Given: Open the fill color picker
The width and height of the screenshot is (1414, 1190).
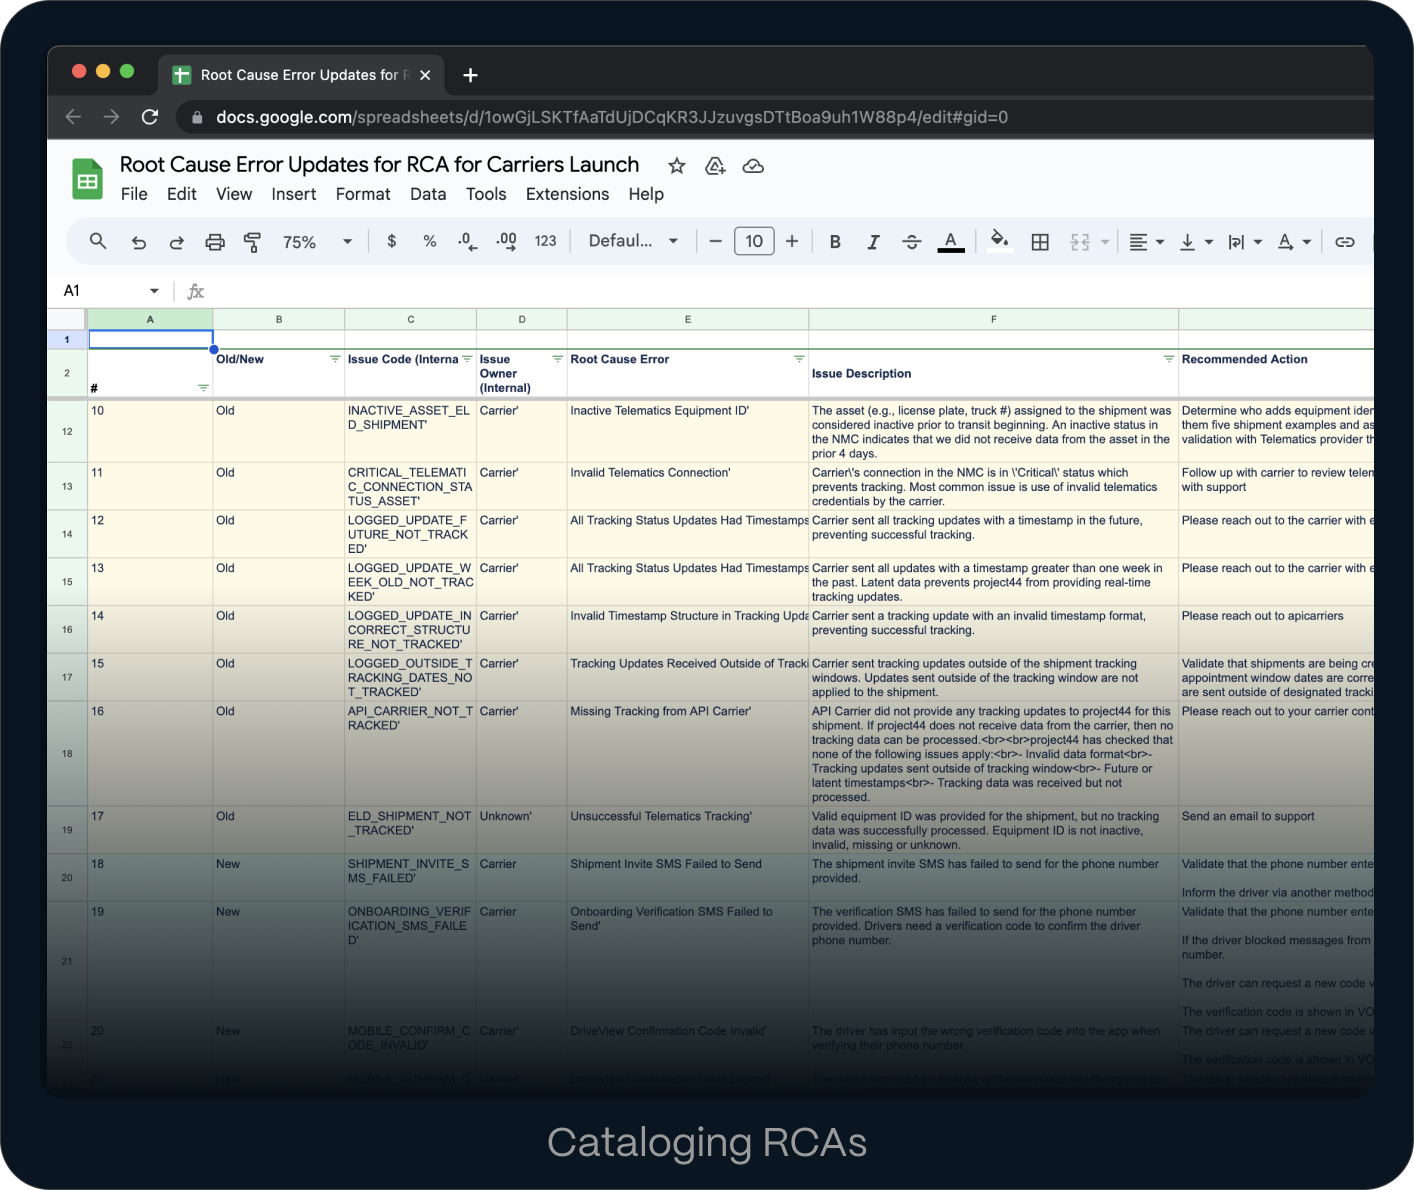Looking at the screenshot, I should [x=998, y=241].
